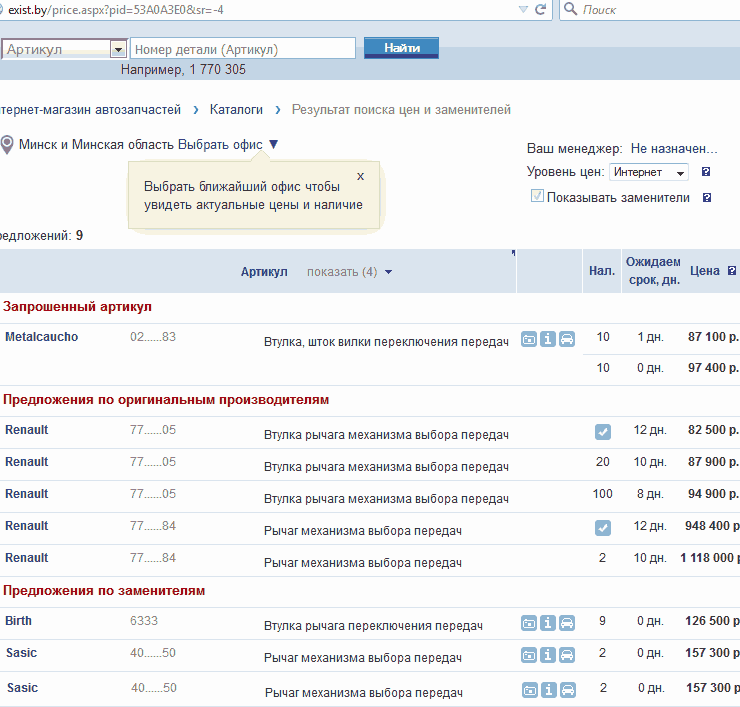Expand the office list arrow after Выбрать офис
This screenshot has height=707, width=740.
274,144
